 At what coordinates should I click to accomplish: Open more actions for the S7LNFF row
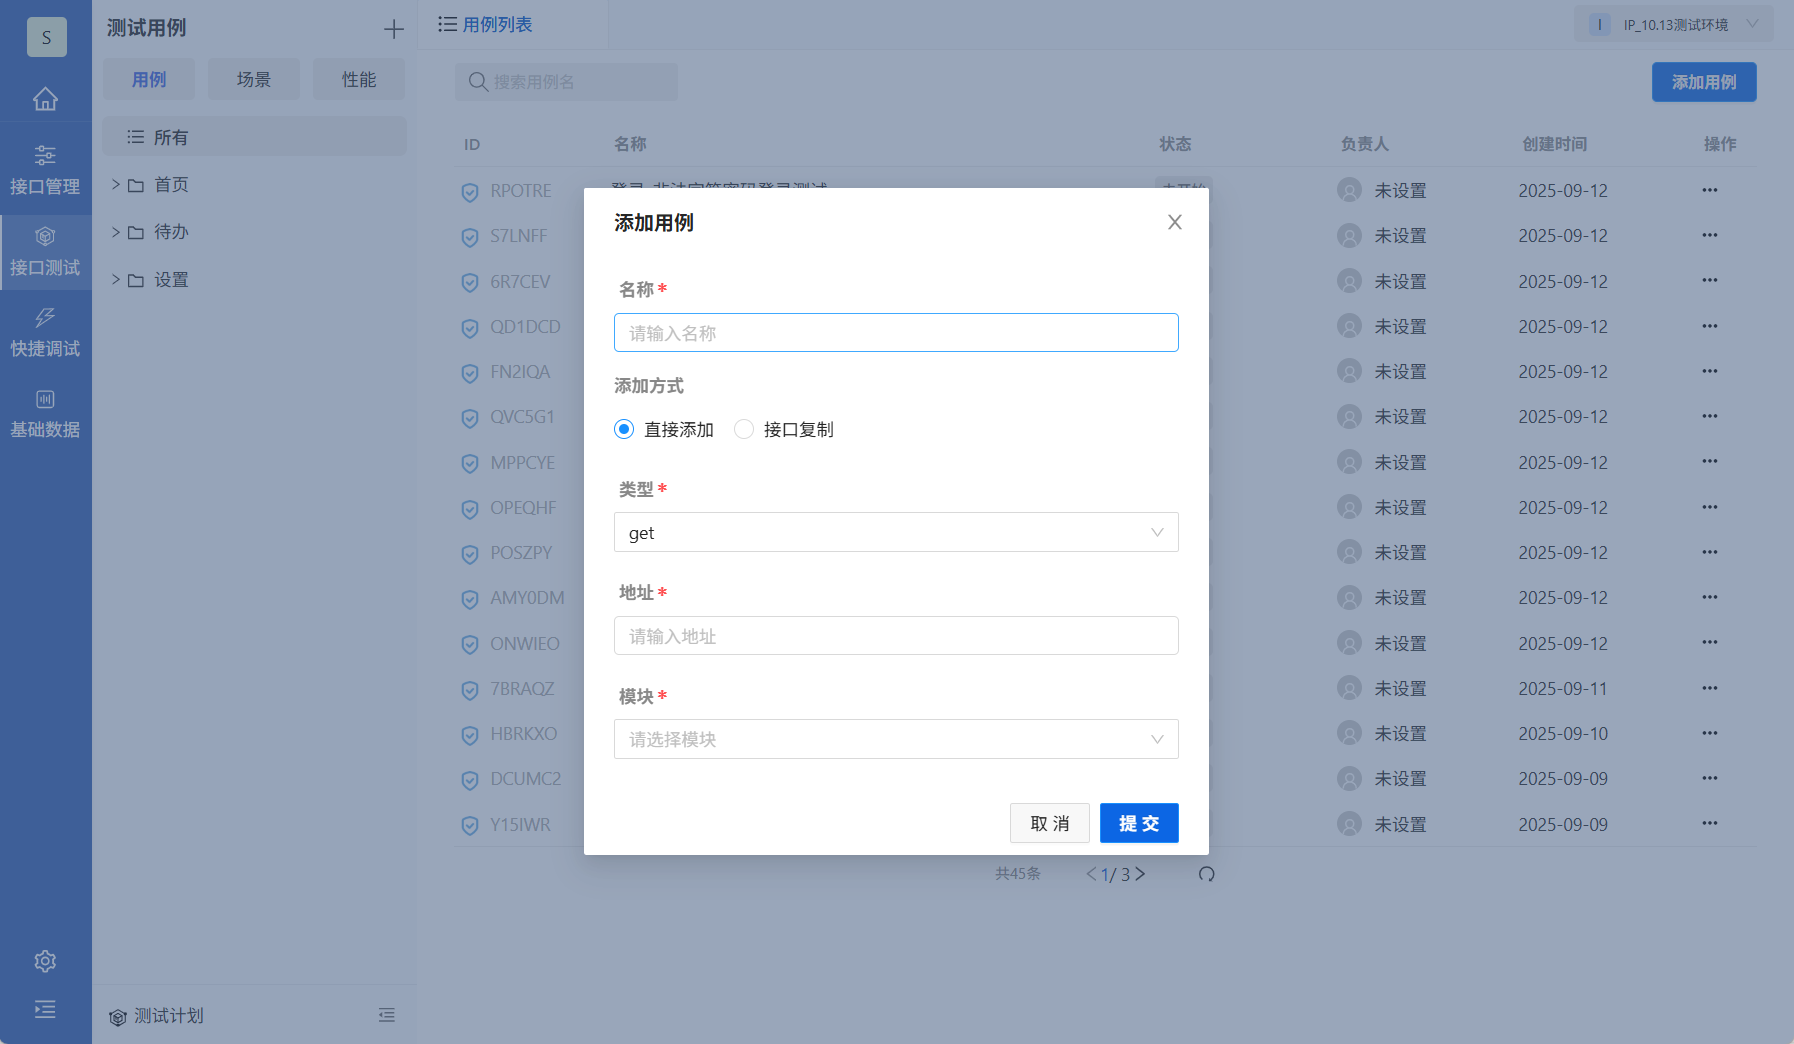tap(1710, 235)
